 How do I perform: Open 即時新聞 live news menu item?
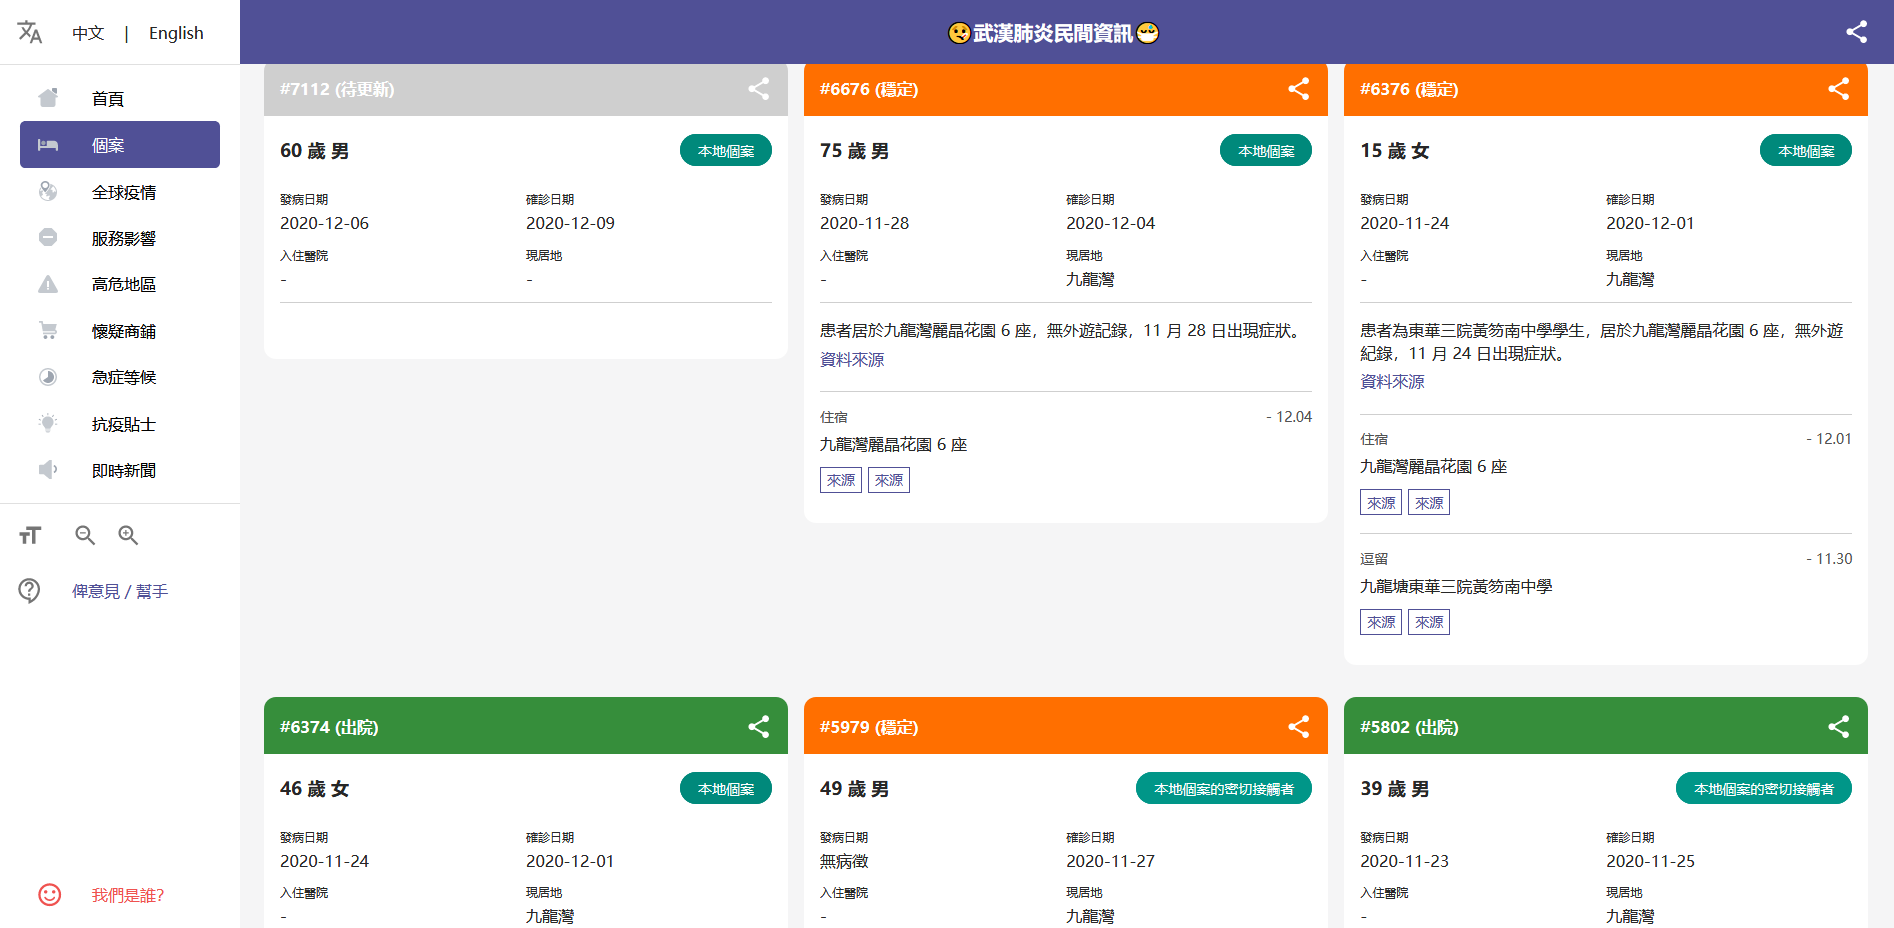(x=120, y=470)
